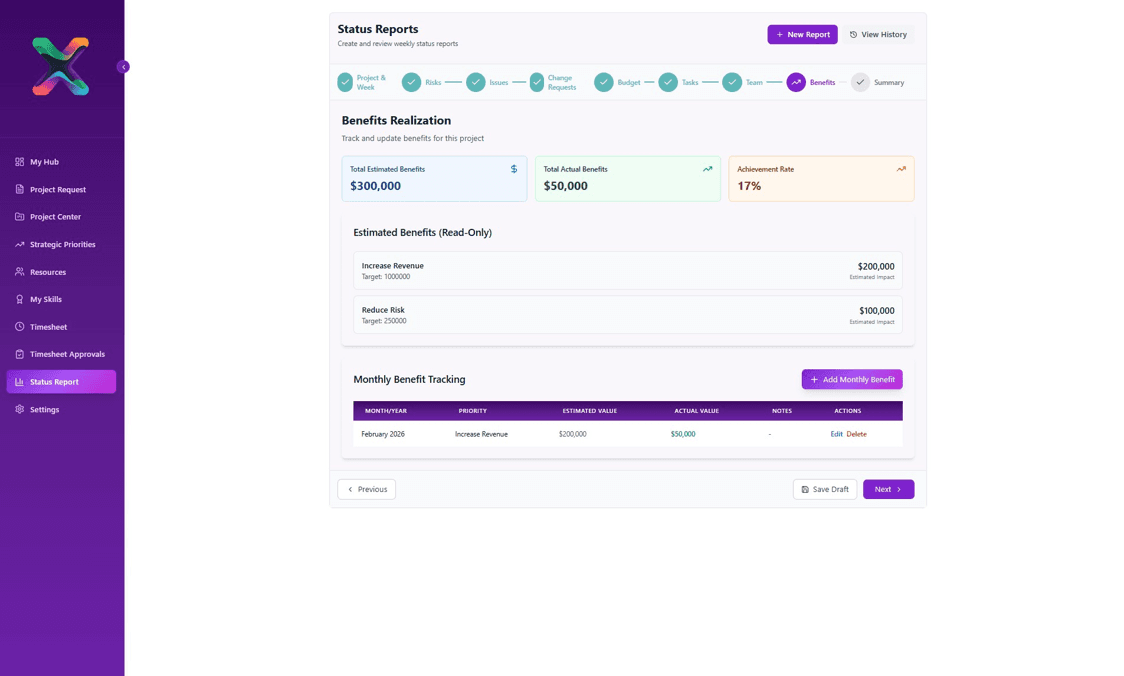
Task: Click the Strategic Priorities trend icon
Action: tap(19, 244)
